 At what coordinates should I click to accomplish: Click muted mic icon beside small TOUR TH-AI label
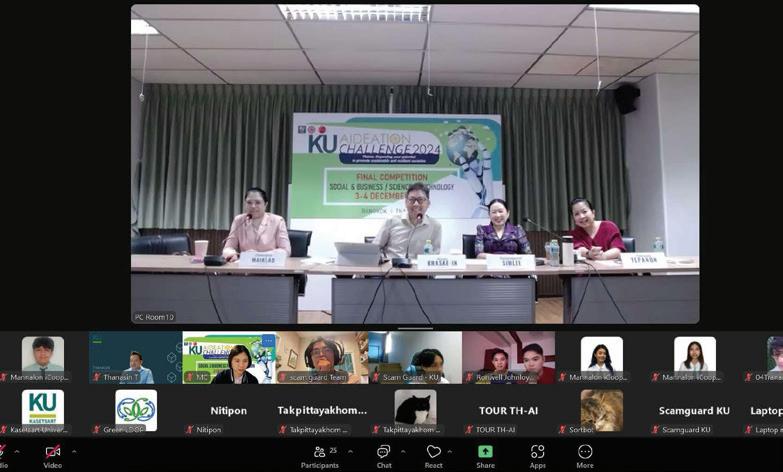(x=469, y=430)
